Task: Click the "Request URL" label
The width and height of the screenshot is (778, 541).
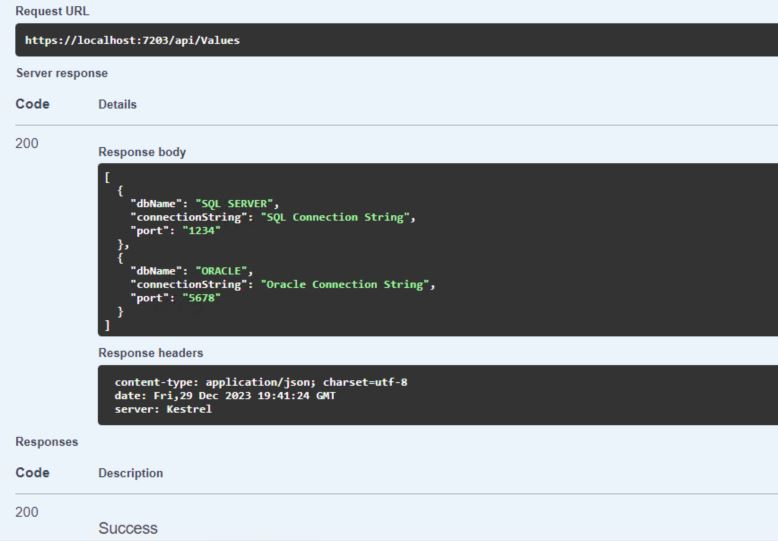Action: 52,11
